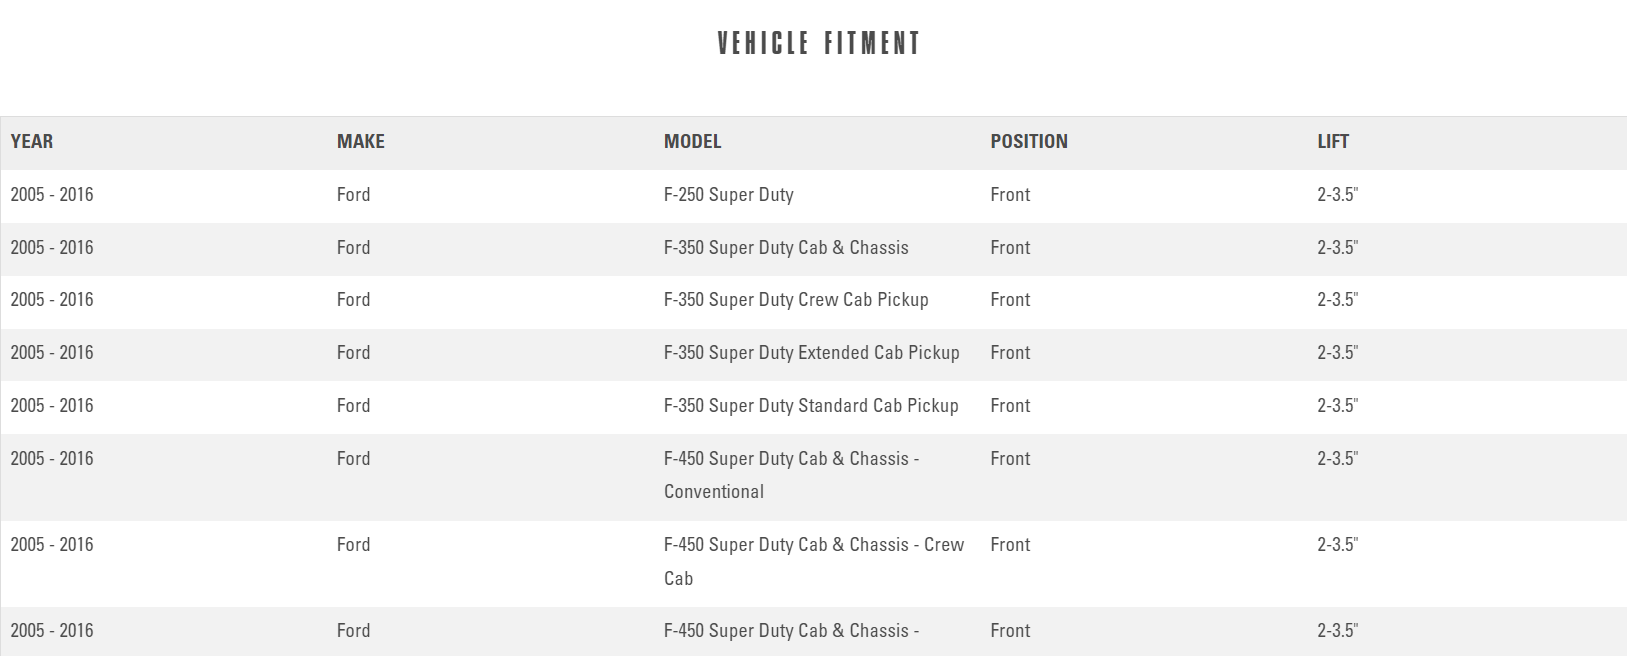The height and width of the screenshot is (658, 1627).
Task: Click the F-350 Super Duty Cab & Chassis cell
Action: click(785, 248)
